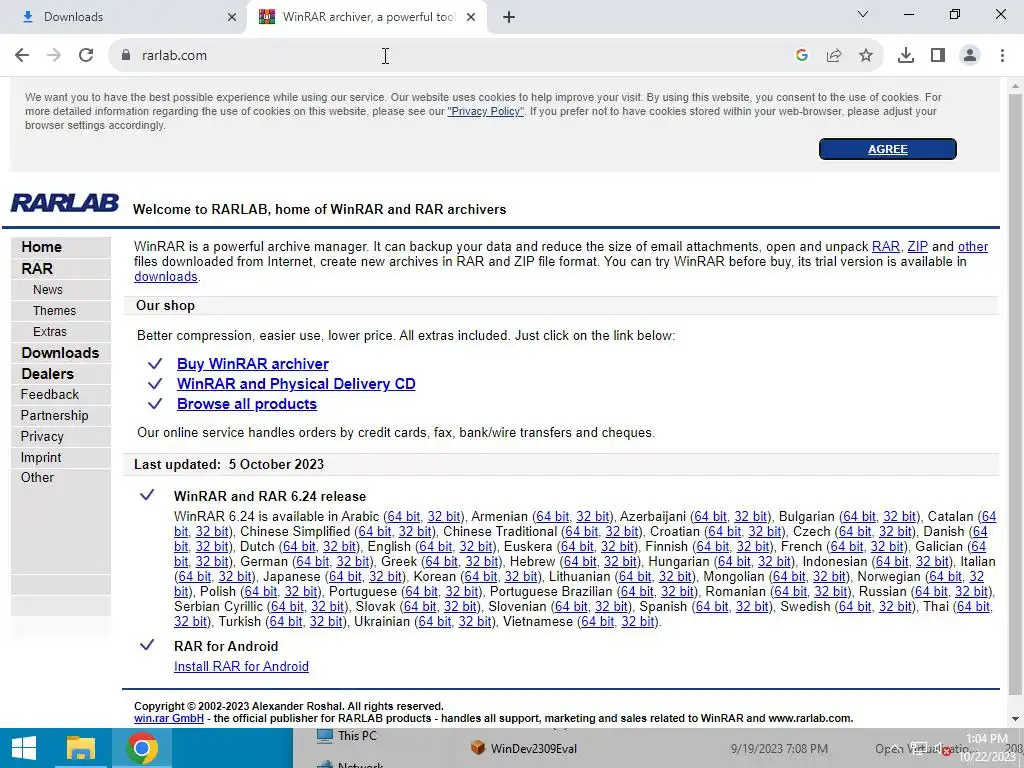Open the Windows Start button

[x=24, y=748]
